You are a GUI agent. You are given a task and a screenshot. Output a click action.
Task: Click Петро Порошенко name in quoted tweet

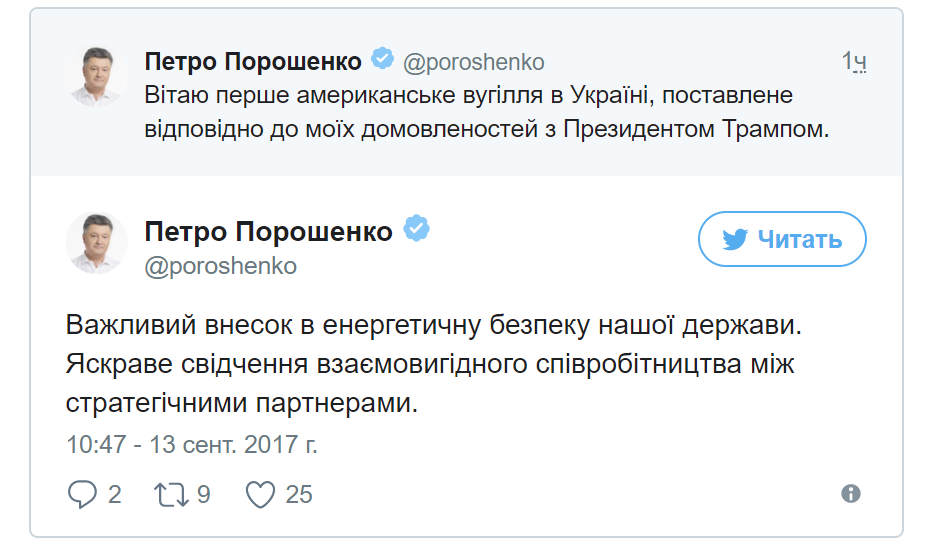(253, 62)
